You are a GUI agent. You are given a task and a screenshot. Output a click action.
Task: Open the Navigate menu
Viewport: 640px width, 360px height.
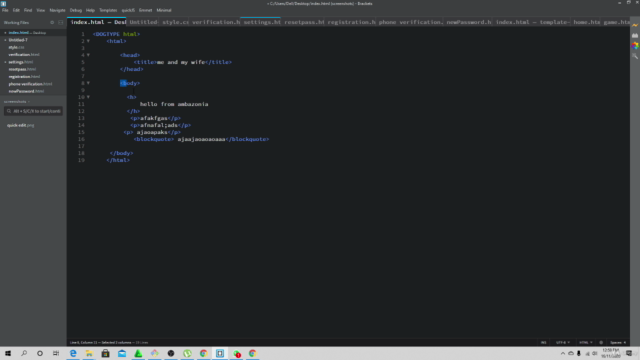pos(57,10)
